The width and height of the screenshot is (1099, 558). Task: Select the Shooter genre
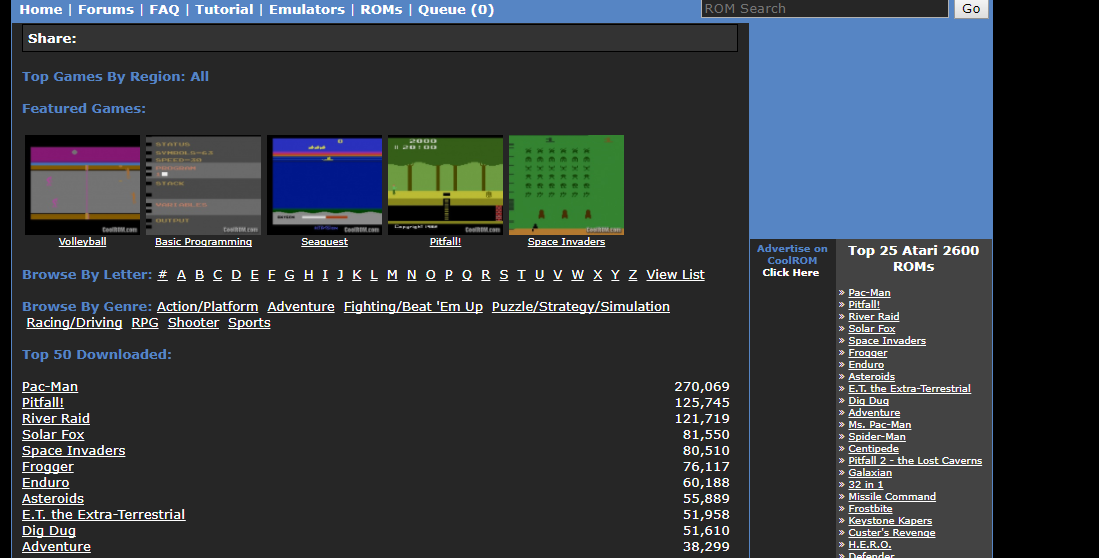(x=193, y=322)
